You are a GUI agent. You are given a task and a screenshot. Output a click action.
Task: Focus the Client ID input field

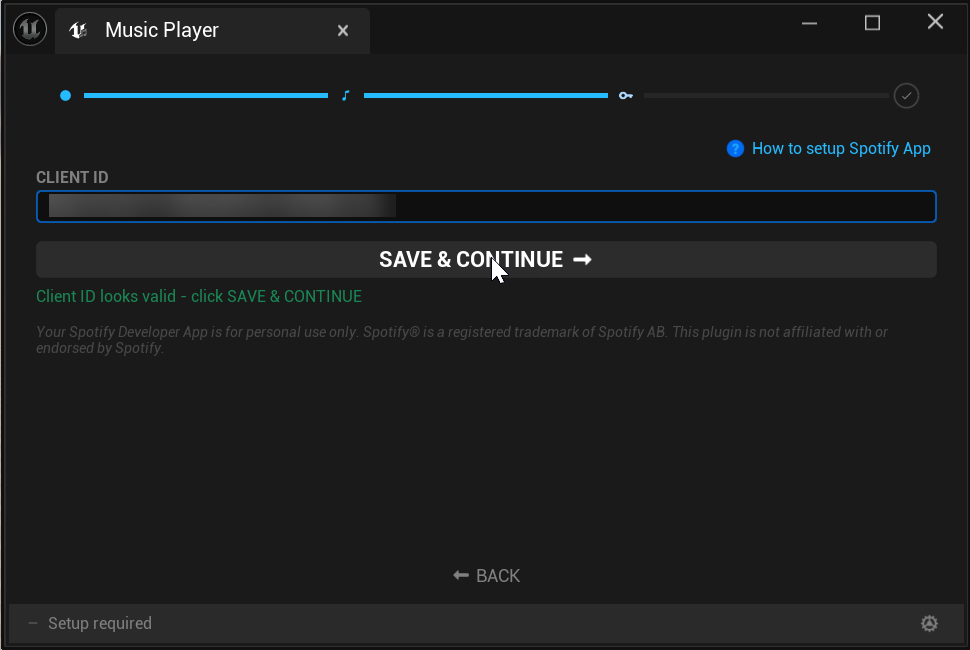tap(486, 207)
